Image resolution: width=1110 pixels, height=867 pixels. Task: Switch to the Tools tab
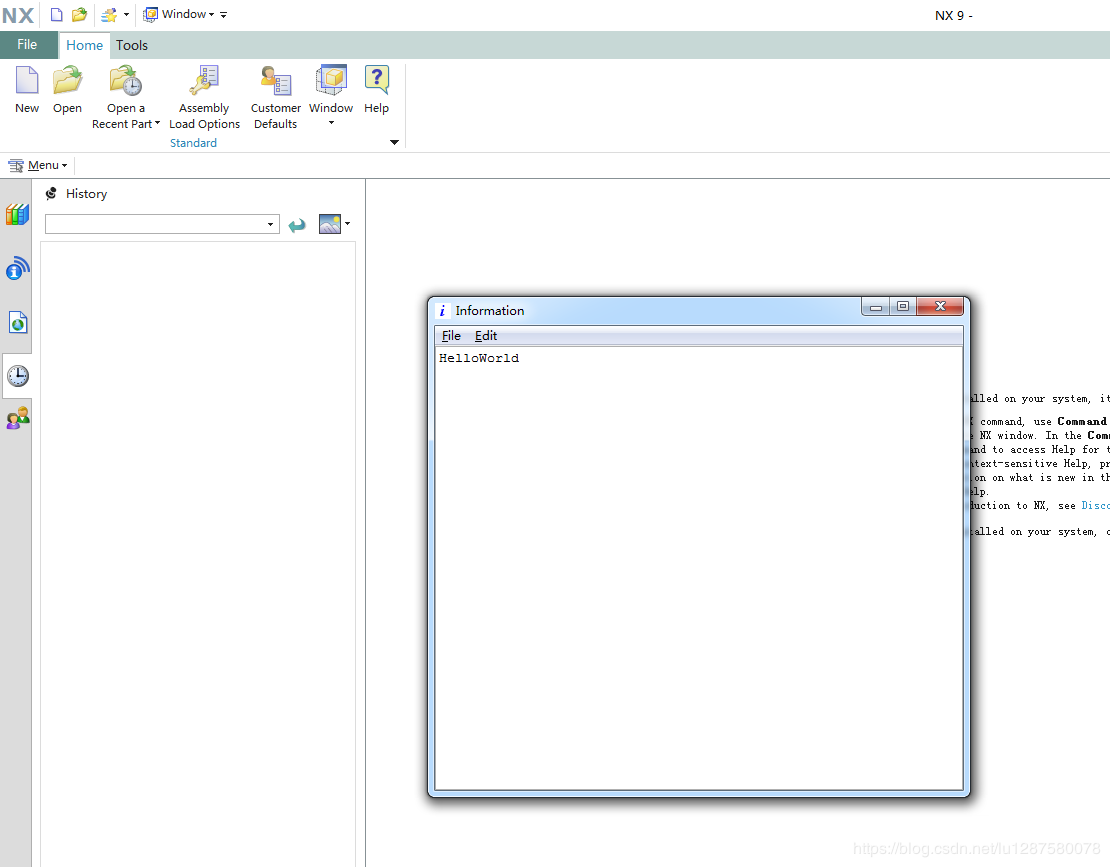point(132,45)
